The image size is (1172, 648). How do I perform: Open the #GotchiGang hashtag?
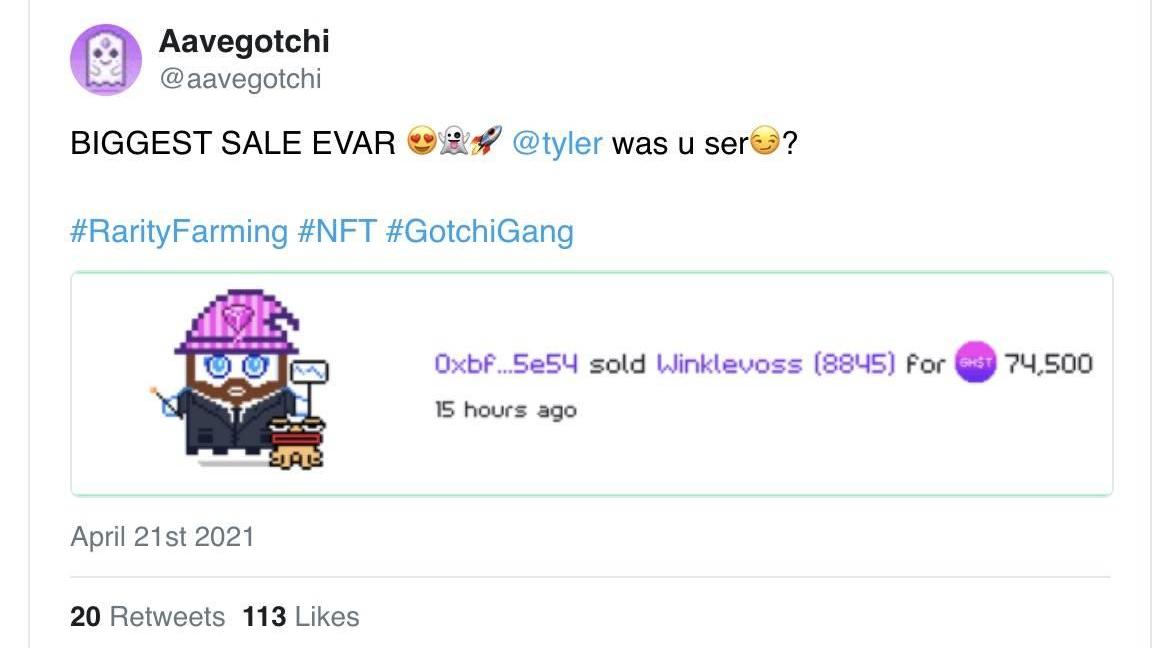click(x=479, y=232)
